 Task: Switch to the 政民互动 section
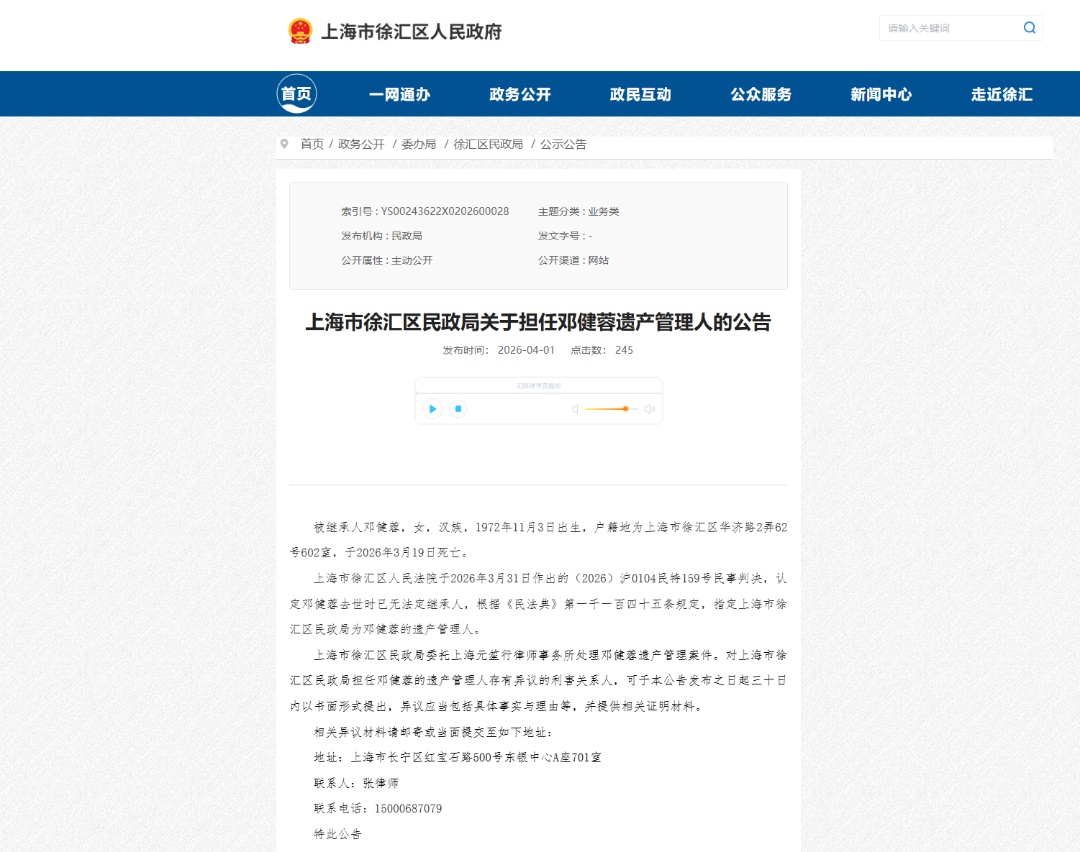(x=642, y=93)
